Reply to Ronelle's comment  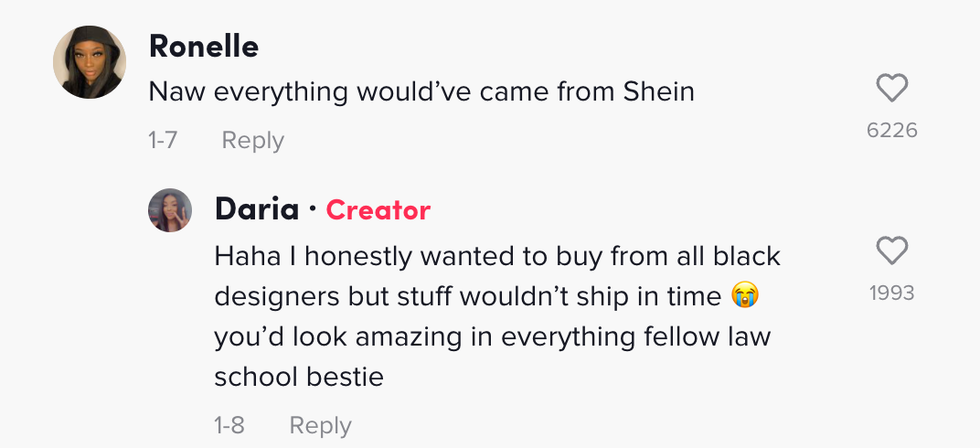tap(252, 141)
